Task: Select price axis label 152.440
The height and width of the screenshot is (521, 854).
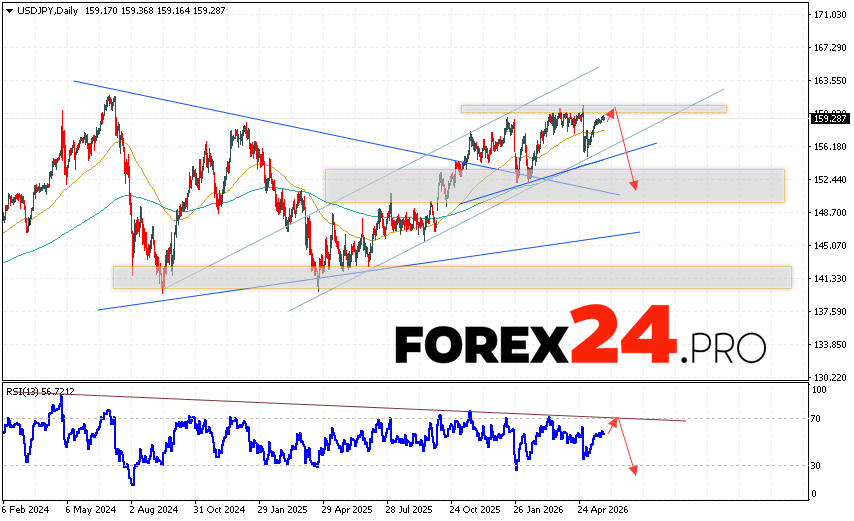Action: tap(830, 180)
